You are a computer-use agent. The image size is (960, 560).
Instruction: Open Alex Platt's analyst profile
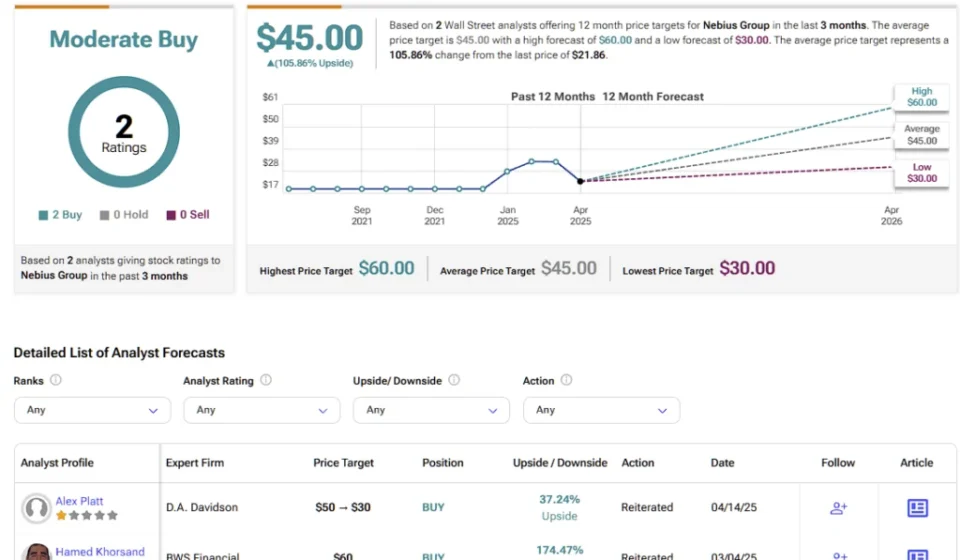tap(80, 501)
